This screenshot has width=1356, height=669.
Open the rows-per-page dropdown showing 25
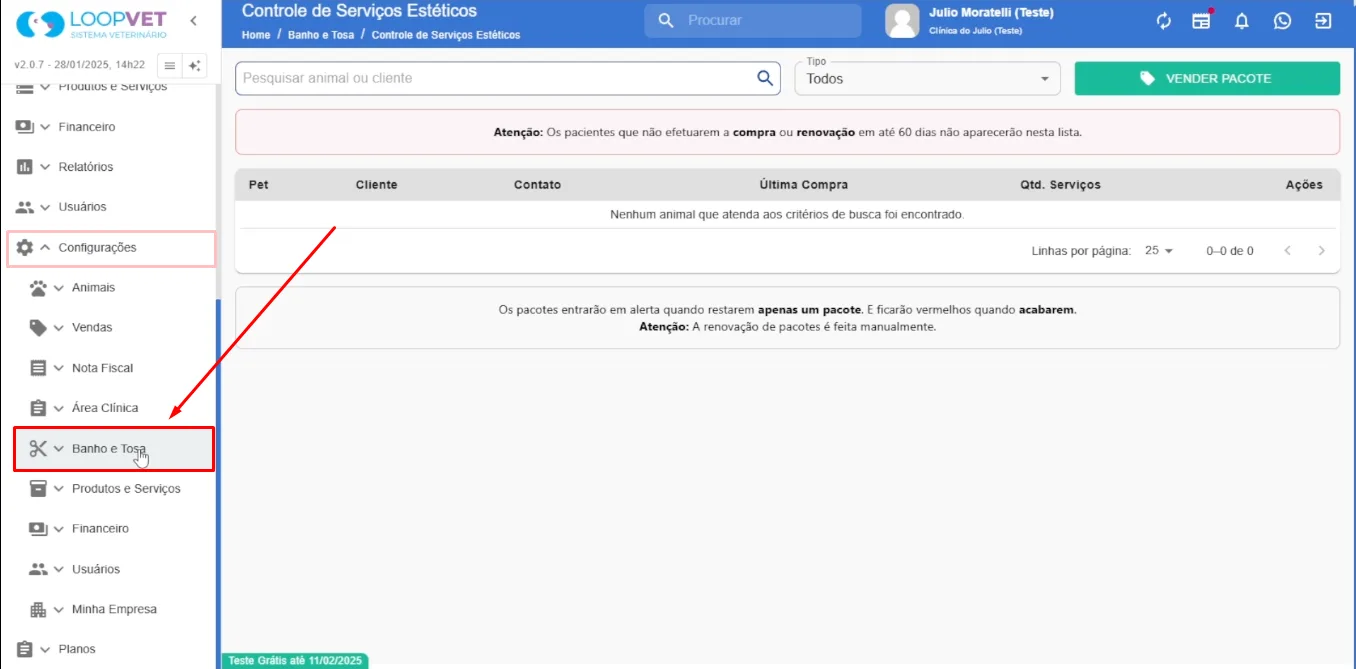(x=1159, y=251)
